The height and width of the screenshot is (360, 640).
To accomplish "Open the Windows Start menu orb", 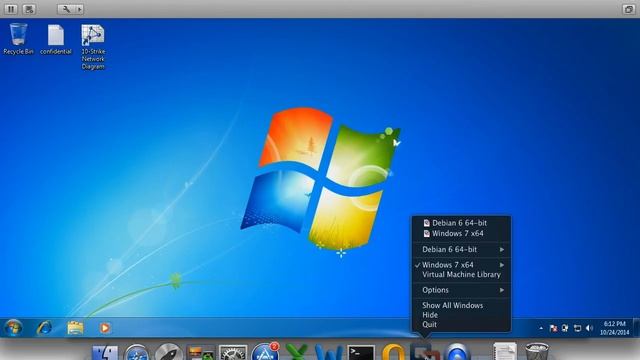I will point(13,328).
